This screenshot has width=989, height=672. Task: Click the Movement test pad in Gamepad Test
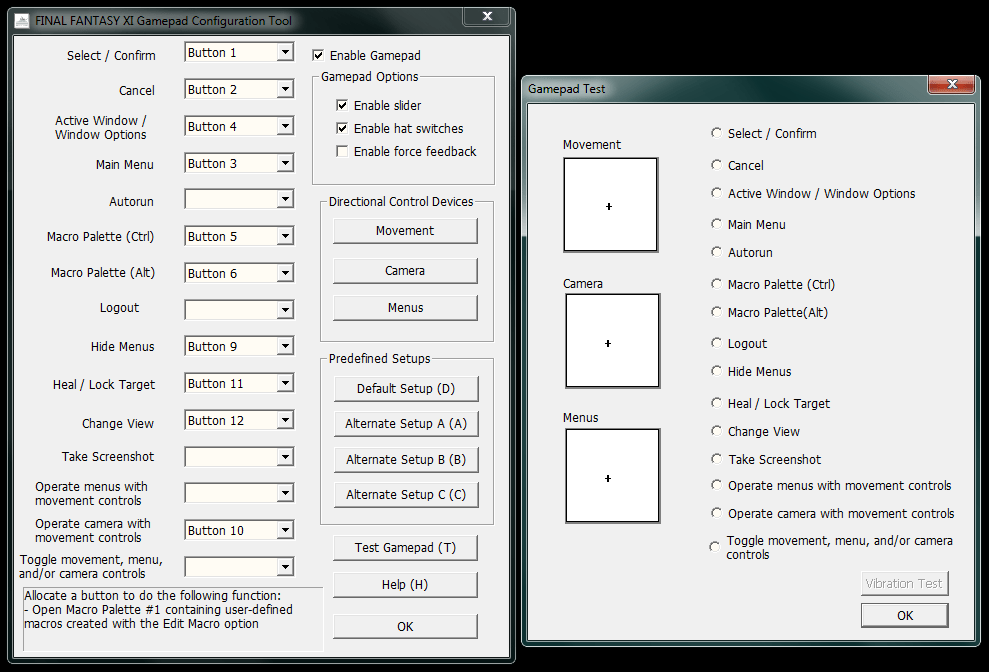point(611,205)
